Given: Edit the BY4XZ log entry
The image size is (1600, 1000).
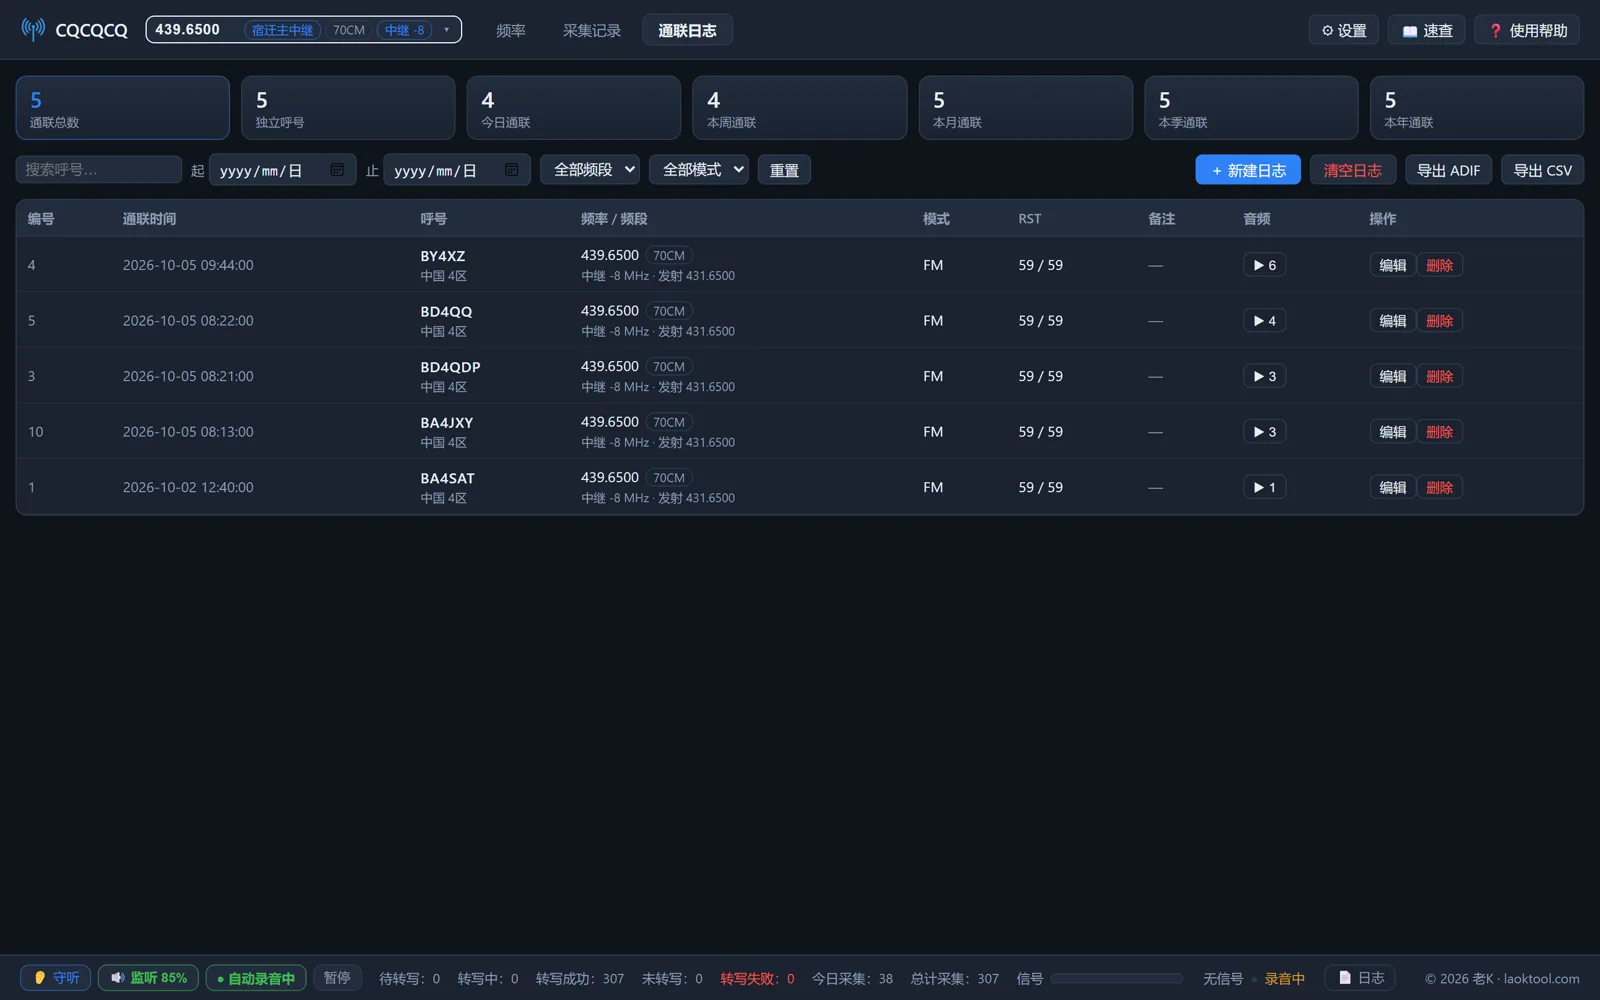Looking at the screenshot, I should click(1392, 265).
